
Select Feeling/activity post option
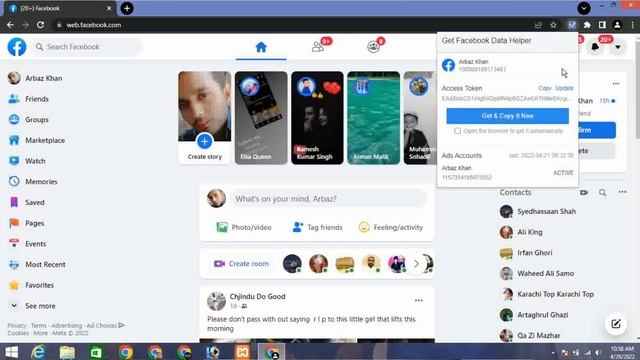pos(391,227)
